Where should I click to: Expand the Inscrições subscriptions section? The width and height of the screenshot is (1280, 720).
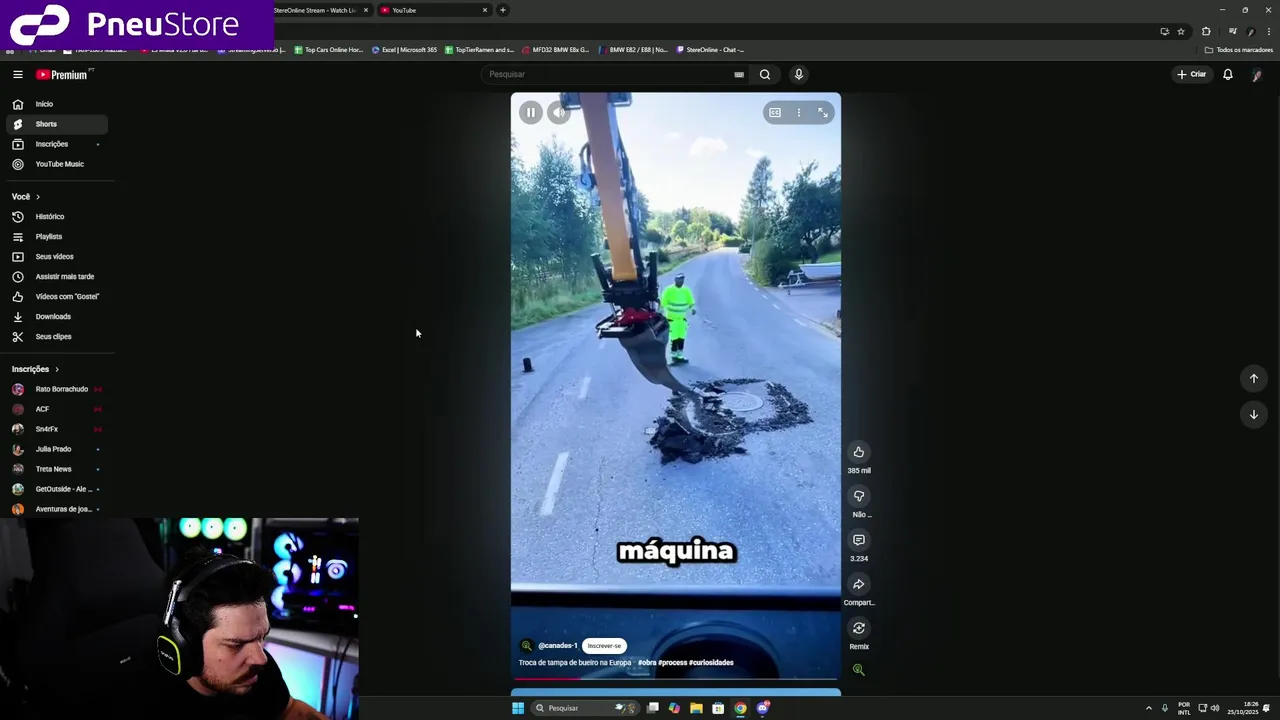(x=35, y=369)
